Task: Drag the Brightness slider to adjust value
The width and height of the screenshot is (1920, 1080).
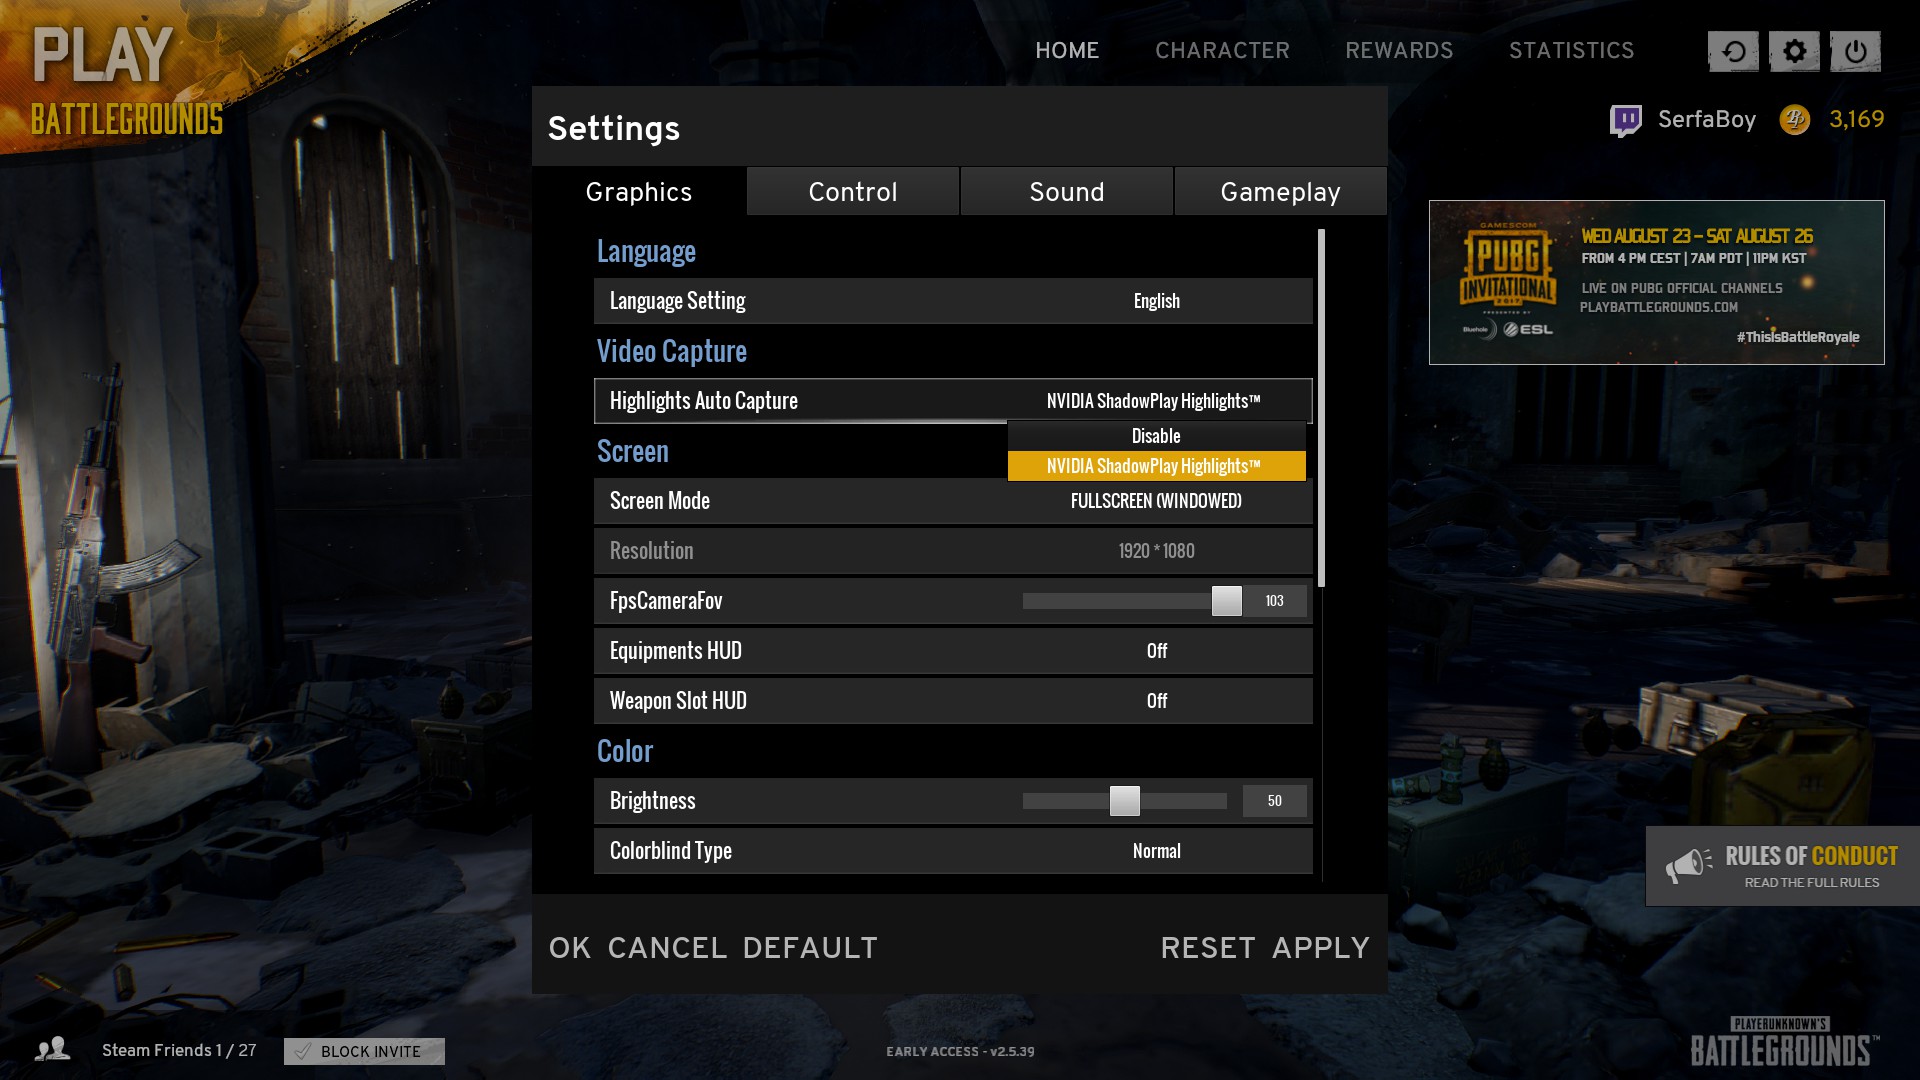Action: [1125, 799]
